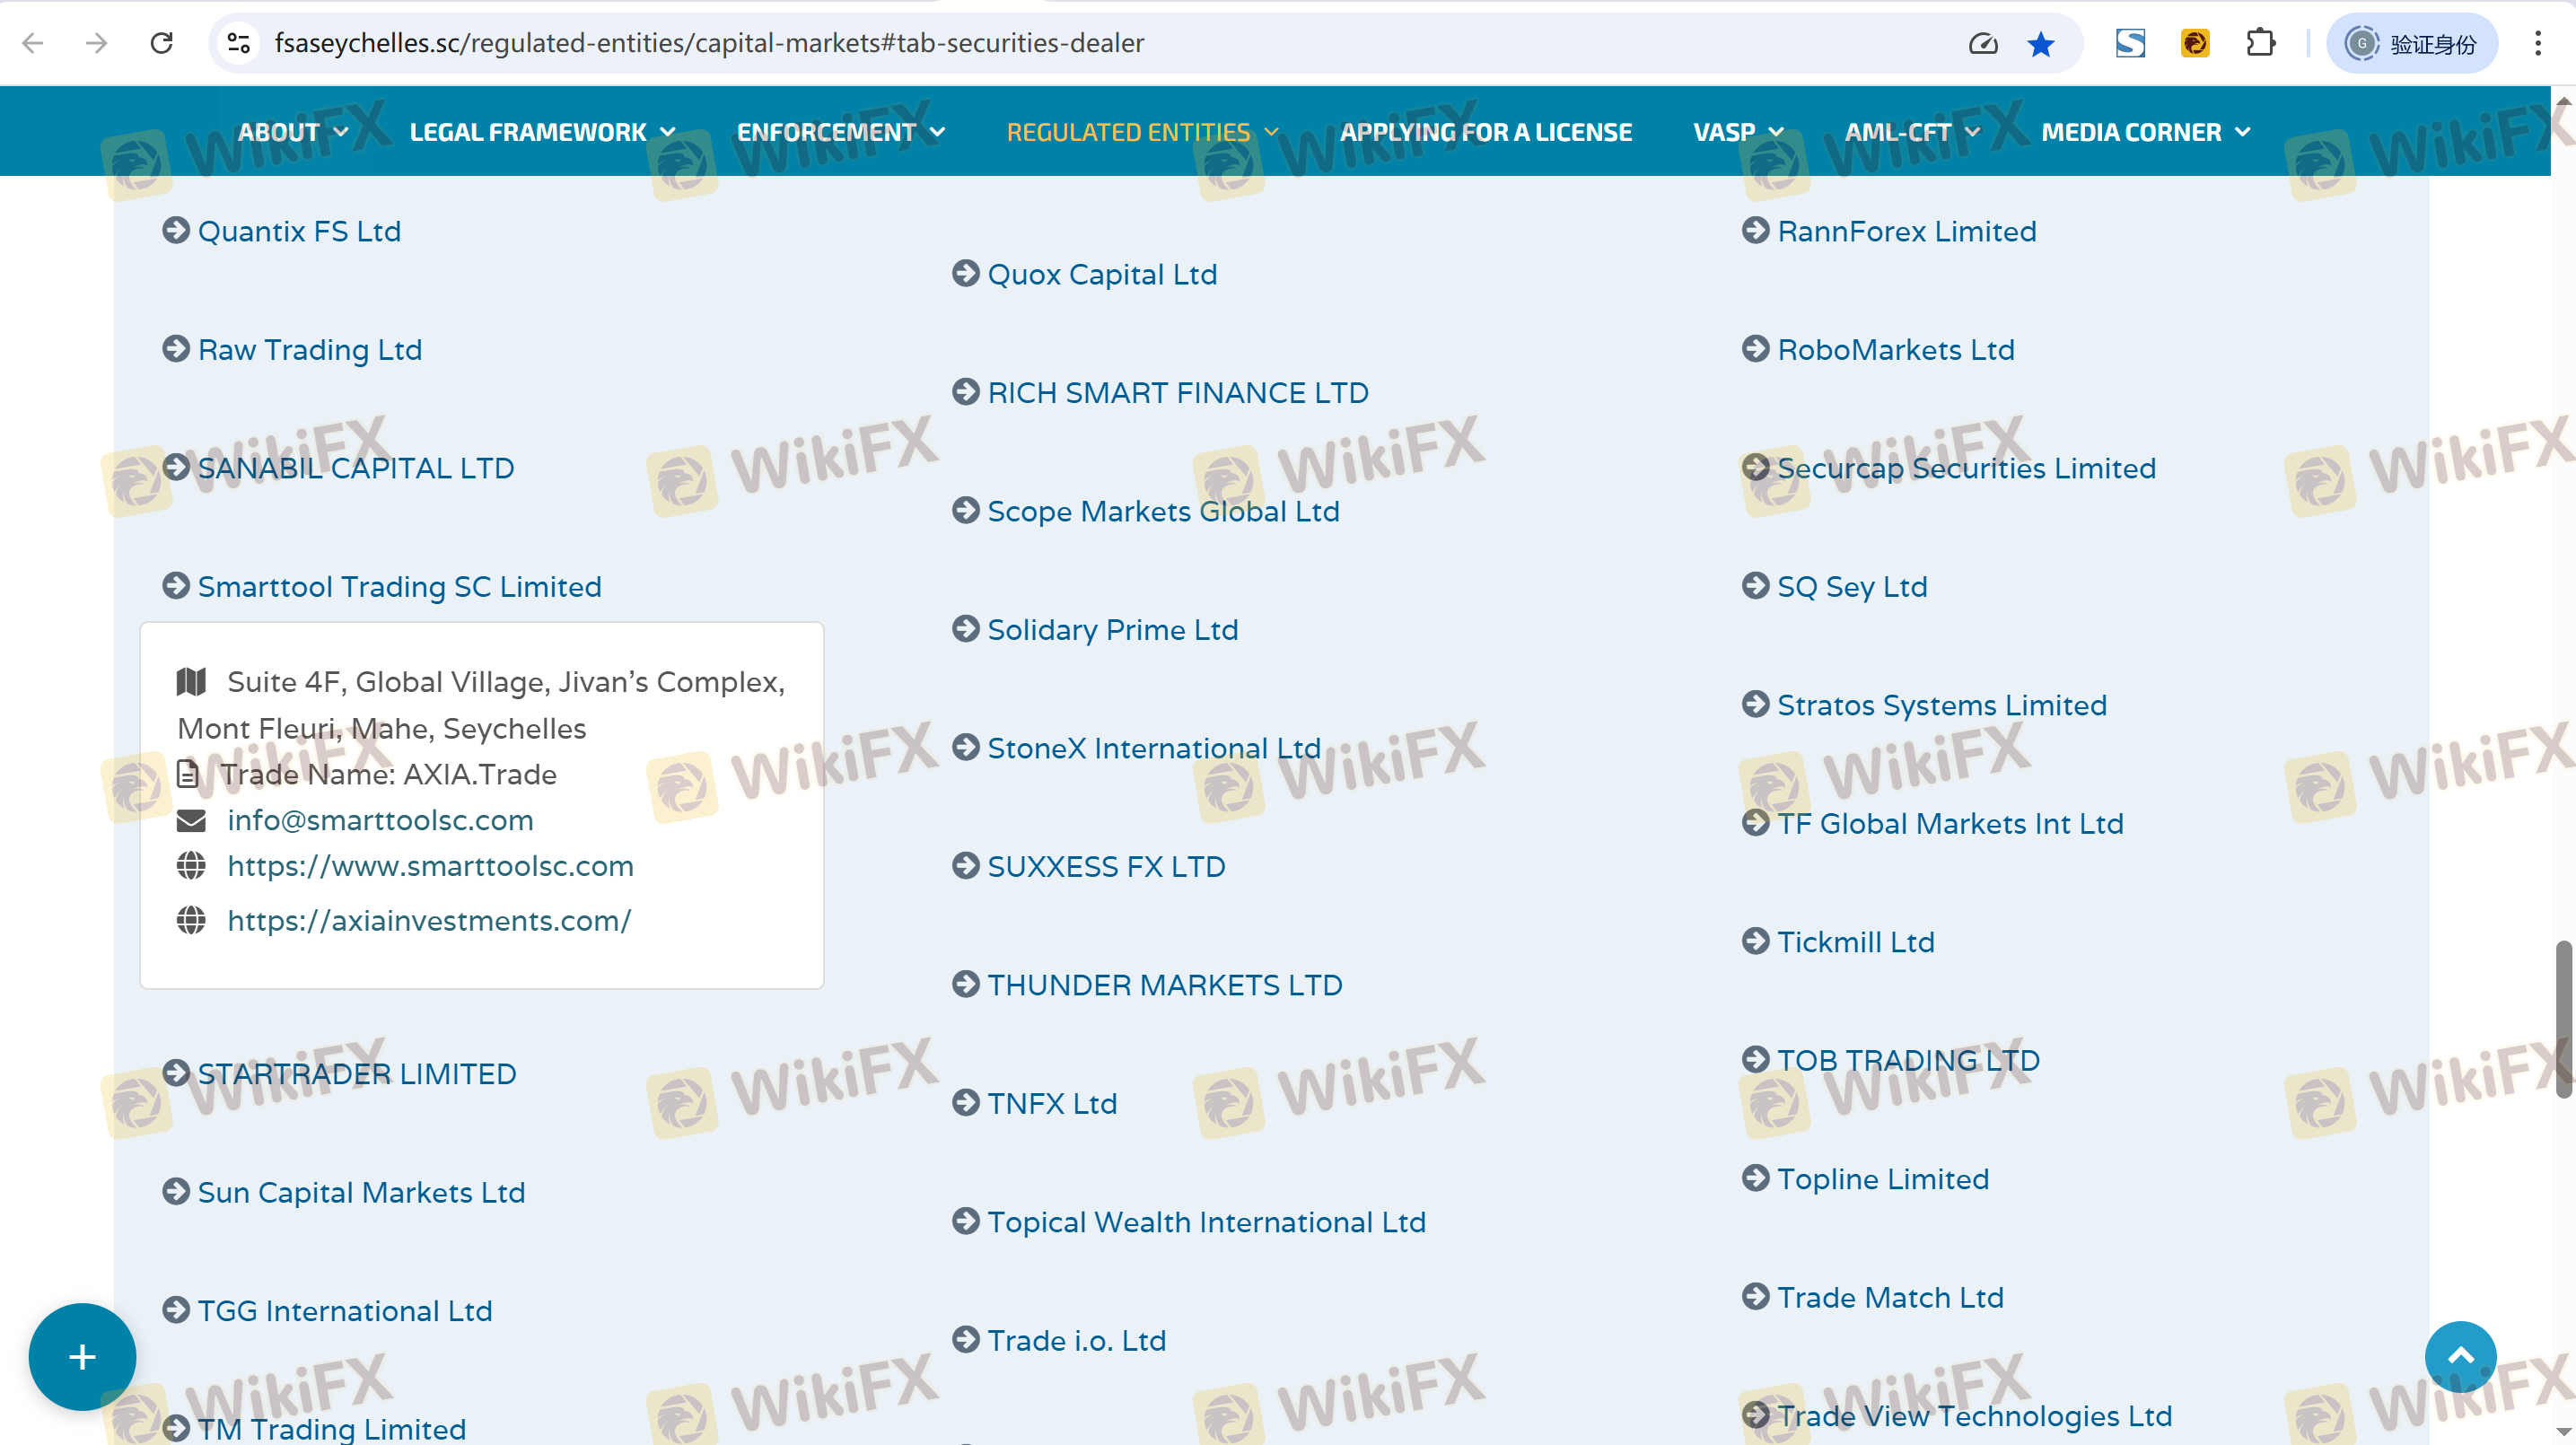Screen dimensions: 2576x1445
Task: Click the info@smarttoolsc.com email link
Action: (x=380, y=820)
